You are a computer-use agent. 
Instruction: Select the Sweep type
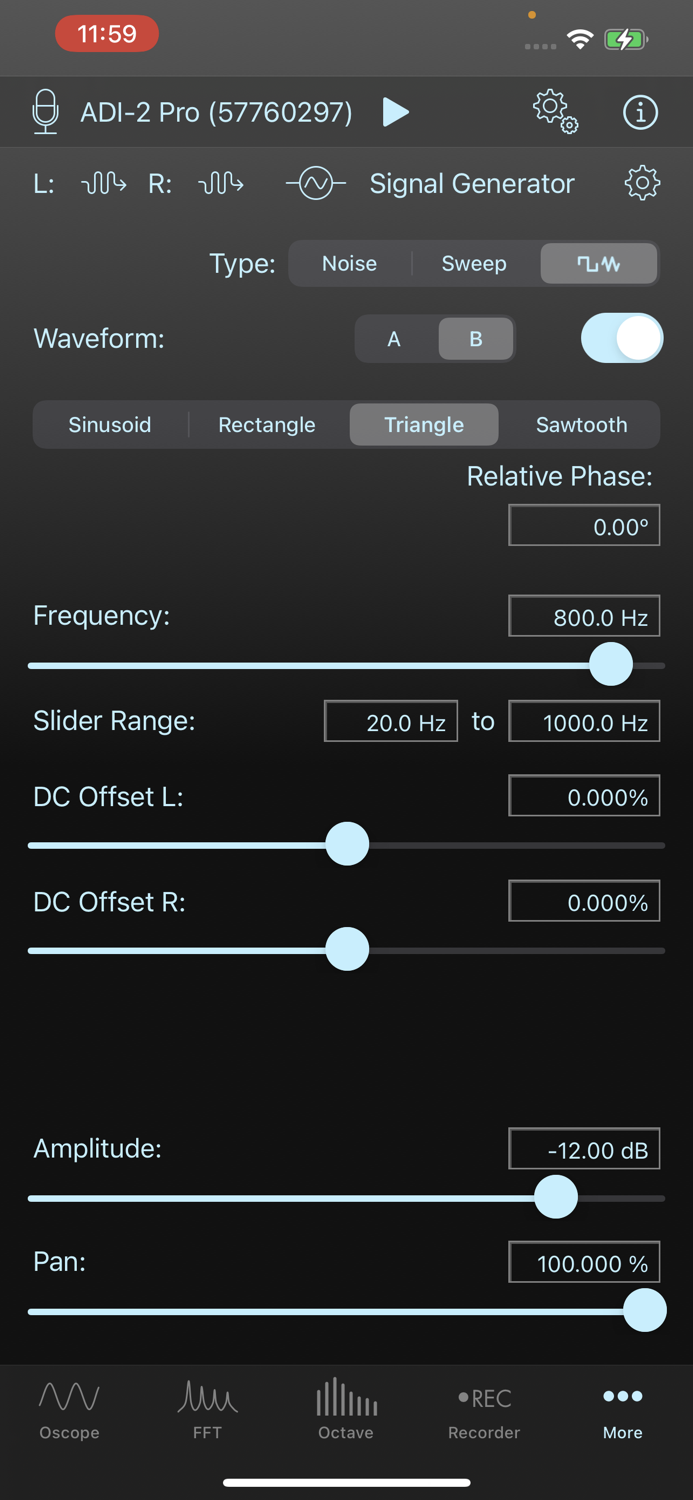pos(474,263)
